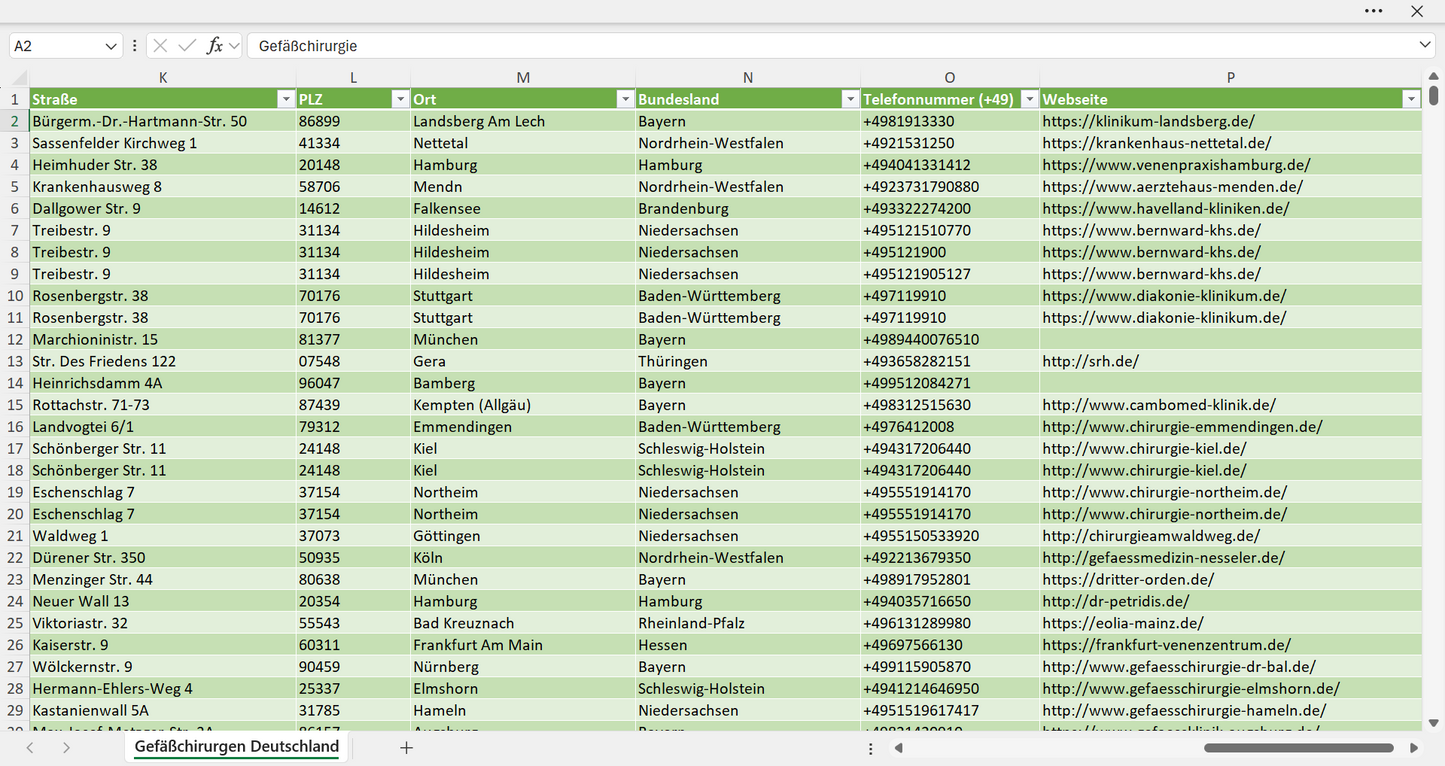Select column M header
Image resolution: width=1445 pixels, height=766 pixels.
coord(523,78)
